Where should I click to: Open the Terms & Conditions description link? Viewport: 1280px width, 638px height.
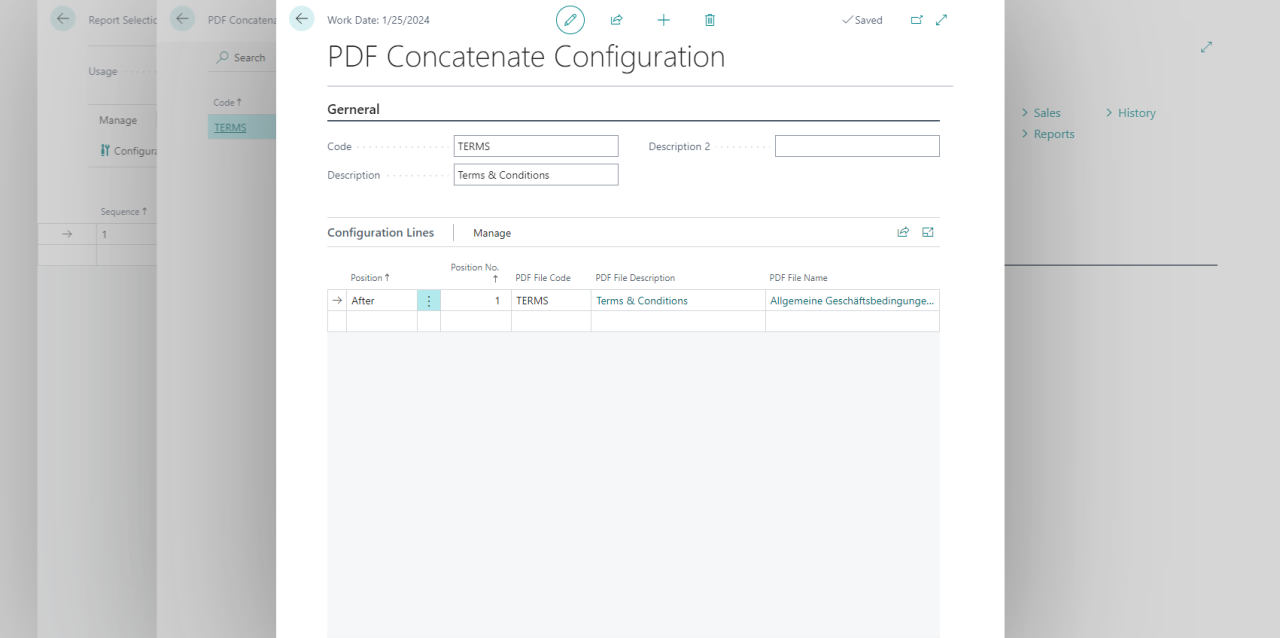642,300
